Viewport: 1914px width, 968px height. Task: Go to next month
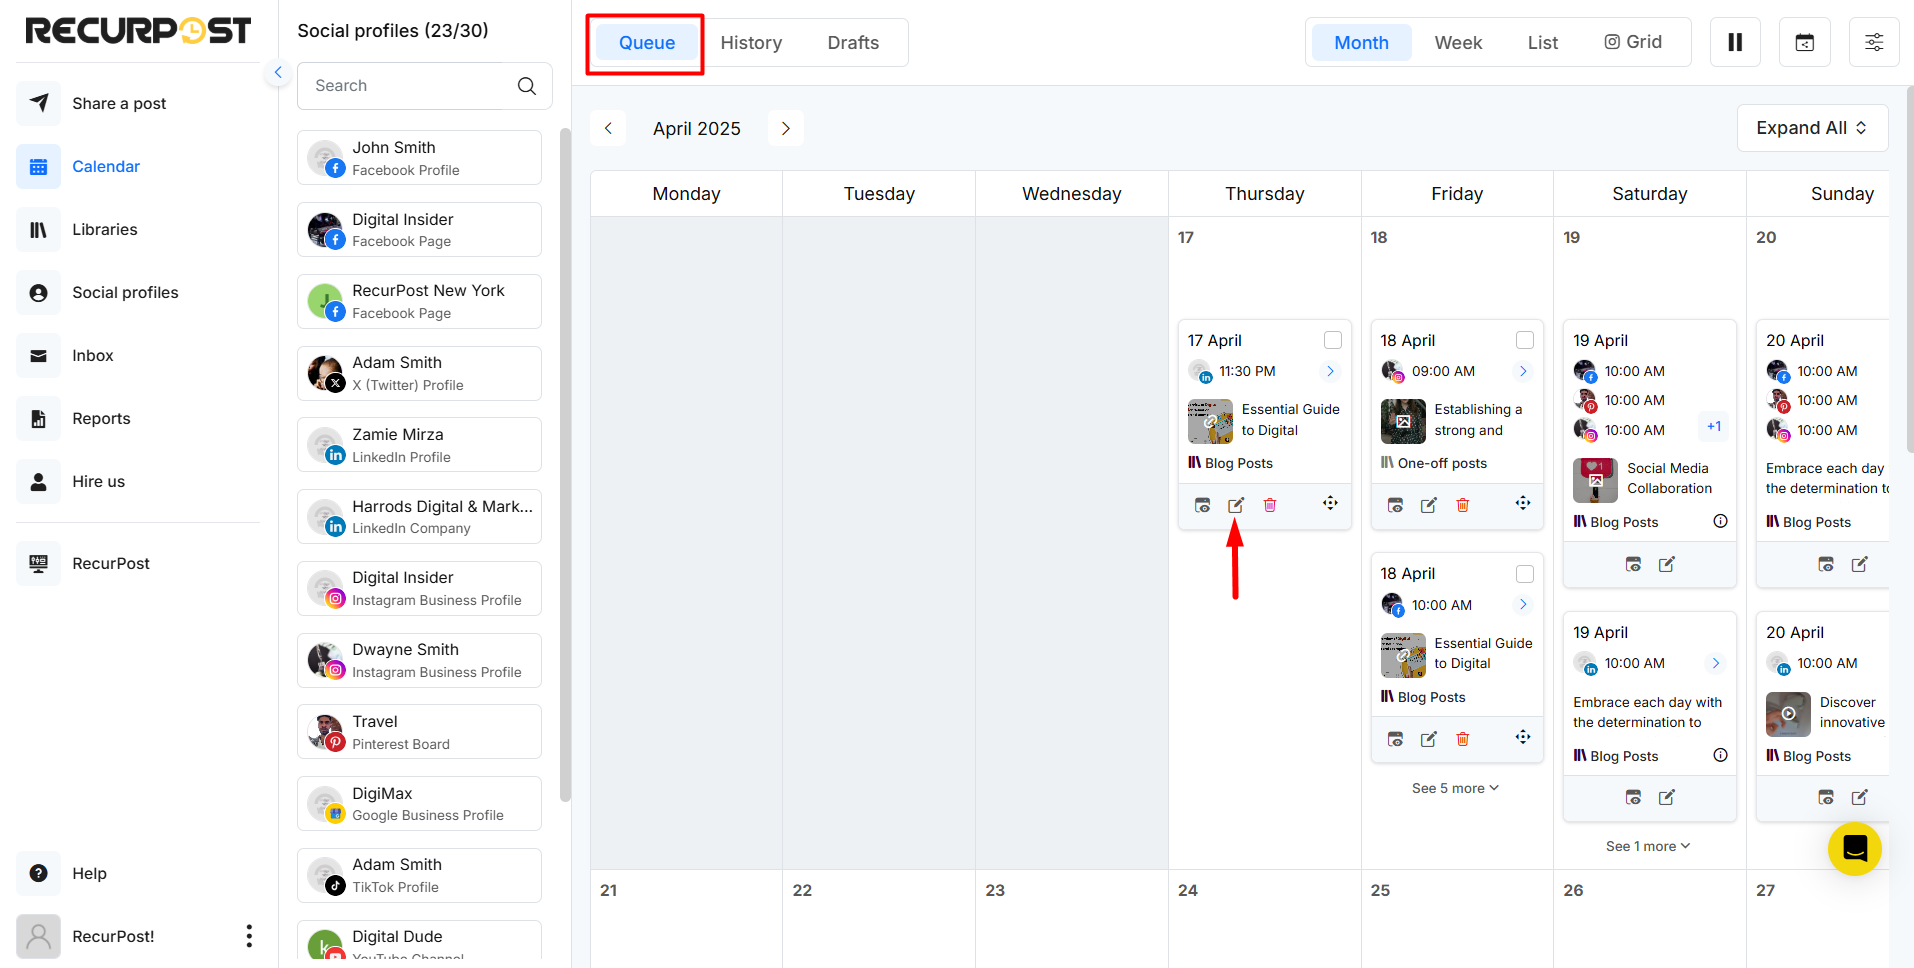[x=786, y=128]
